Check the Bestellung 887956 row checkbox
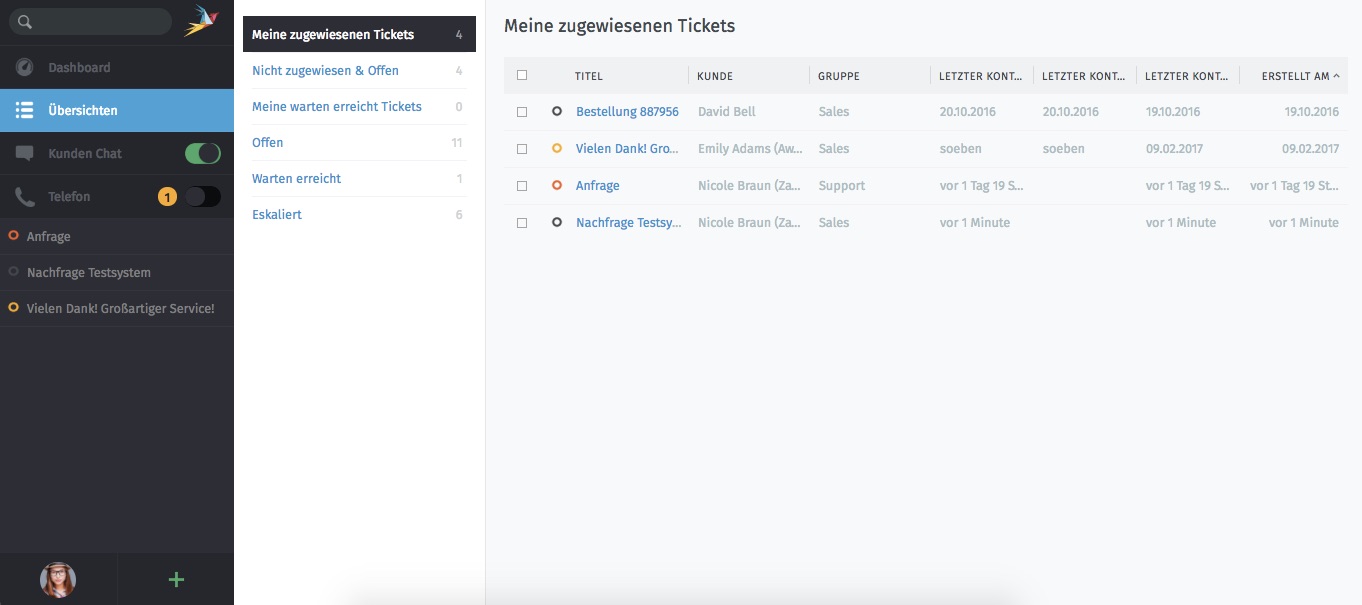 (522, 112)
